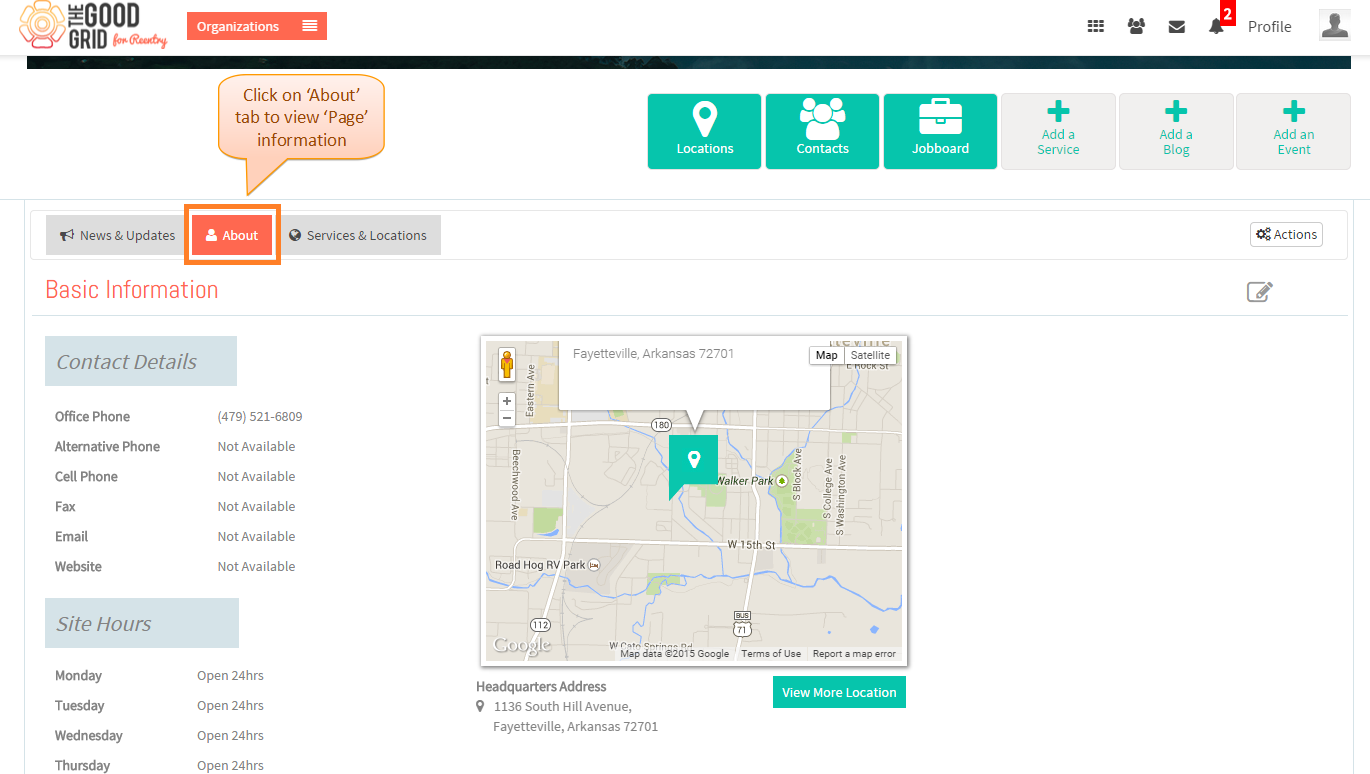Click the teal location marker on map
This screenshot has height=774, width=1370.
[x=693, y=462]
